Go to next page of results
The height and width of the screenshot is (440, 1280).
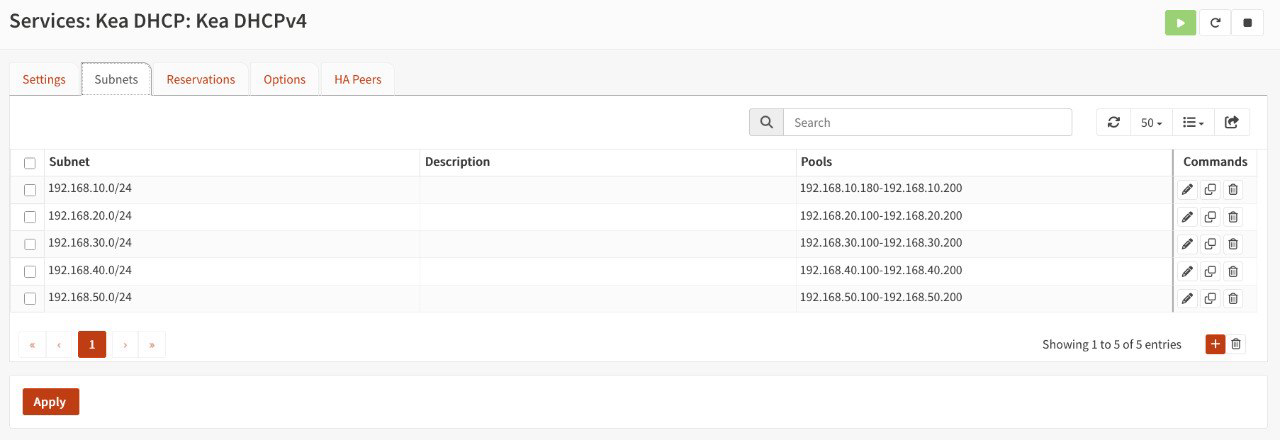tap(125, 345)
